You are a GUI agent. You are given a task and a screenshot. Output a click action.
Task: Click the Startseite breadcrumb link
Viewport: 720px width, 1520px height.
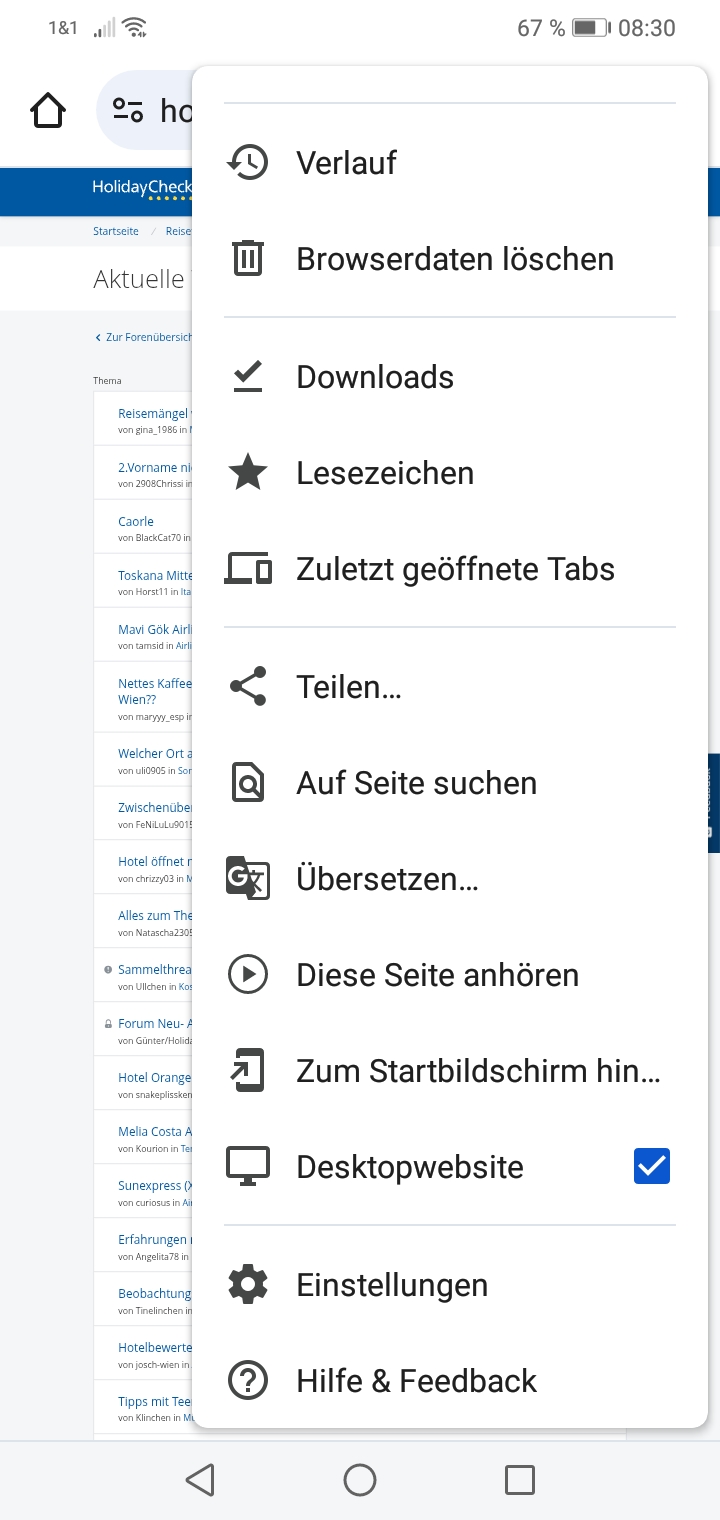[116, 231]
